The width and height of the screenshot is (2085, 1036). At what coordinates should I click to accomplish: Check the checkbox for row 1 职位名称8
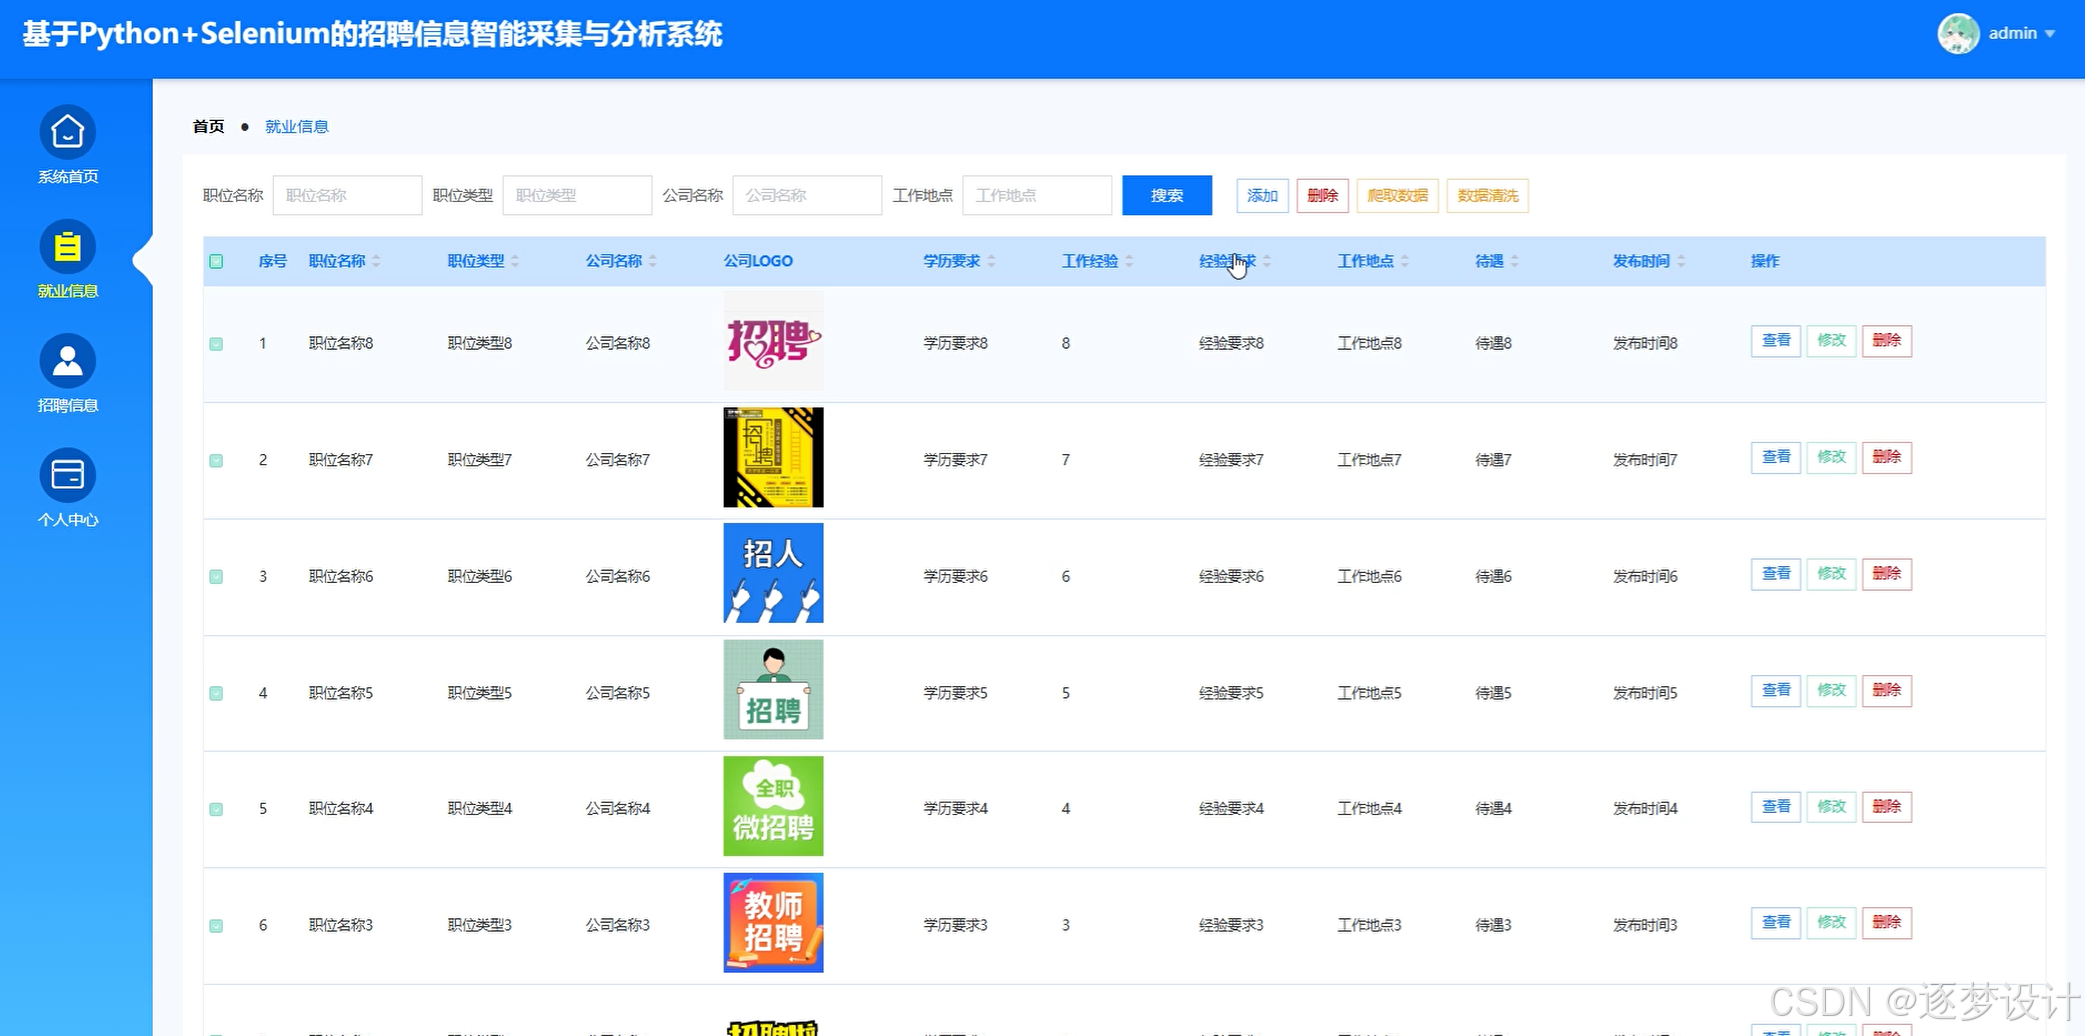[x=216, y=342]
